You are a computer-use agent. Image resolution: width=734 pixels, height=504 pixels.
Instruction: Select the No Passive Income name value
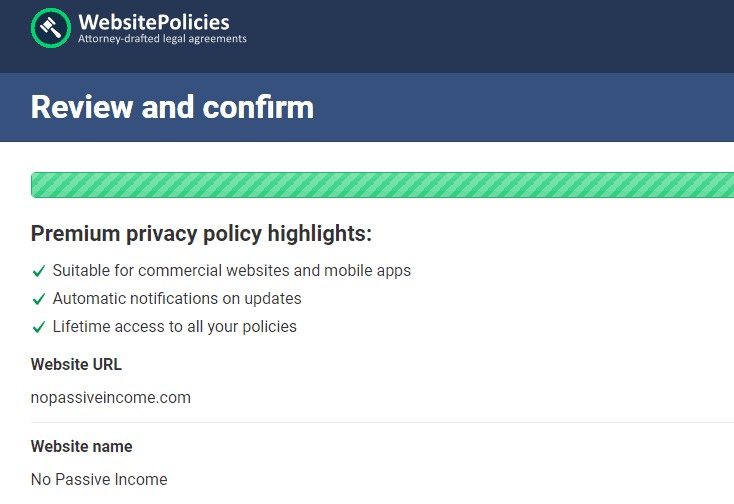tap(99, 480)
